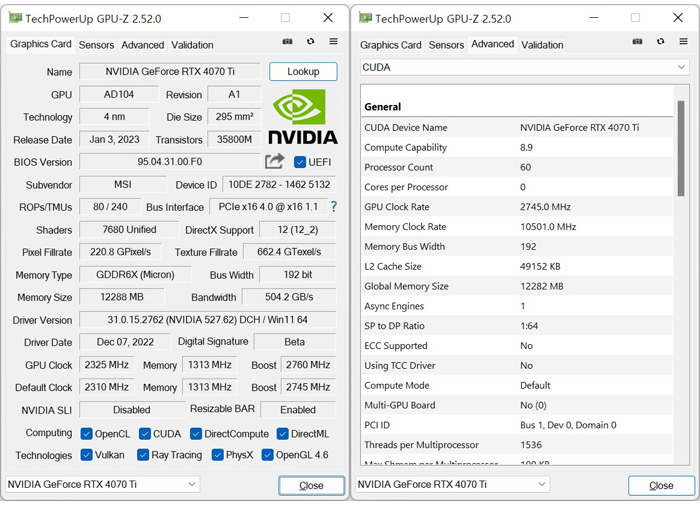Toggle the Vulkan checkbox
The height and width of the screenshot is (505, 700).
click(x=86, y=455)
